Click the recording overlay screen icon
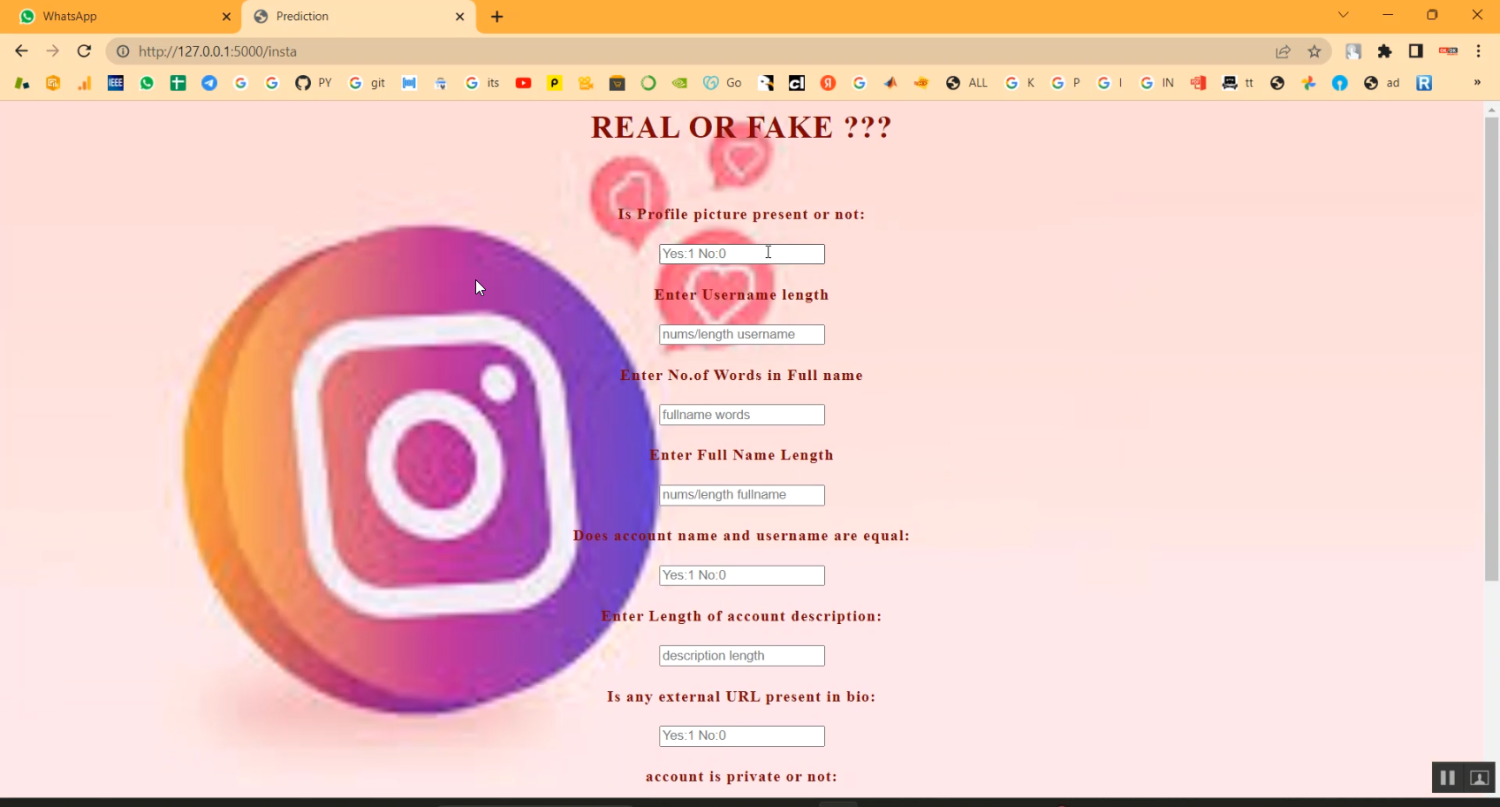This screenshot has height=807, width=1500. pos(1479,778)
